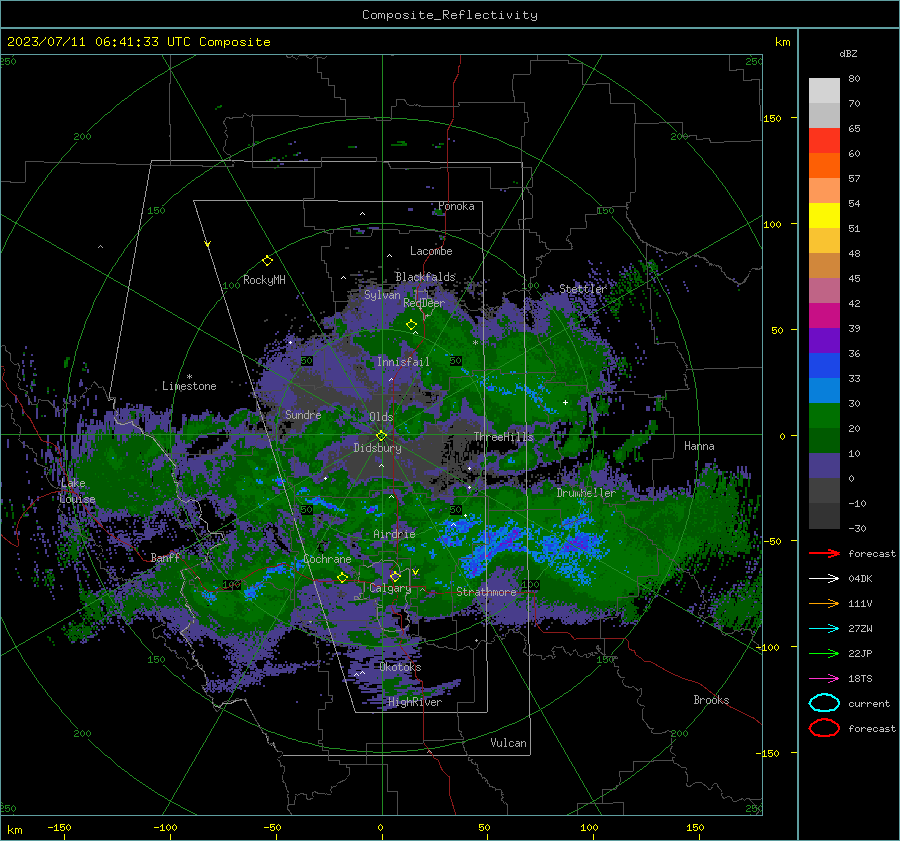Pick the purple 36–39 dBZ swatch
The image size is (900, 841).
pyautogui.click(x=824, y=340)
